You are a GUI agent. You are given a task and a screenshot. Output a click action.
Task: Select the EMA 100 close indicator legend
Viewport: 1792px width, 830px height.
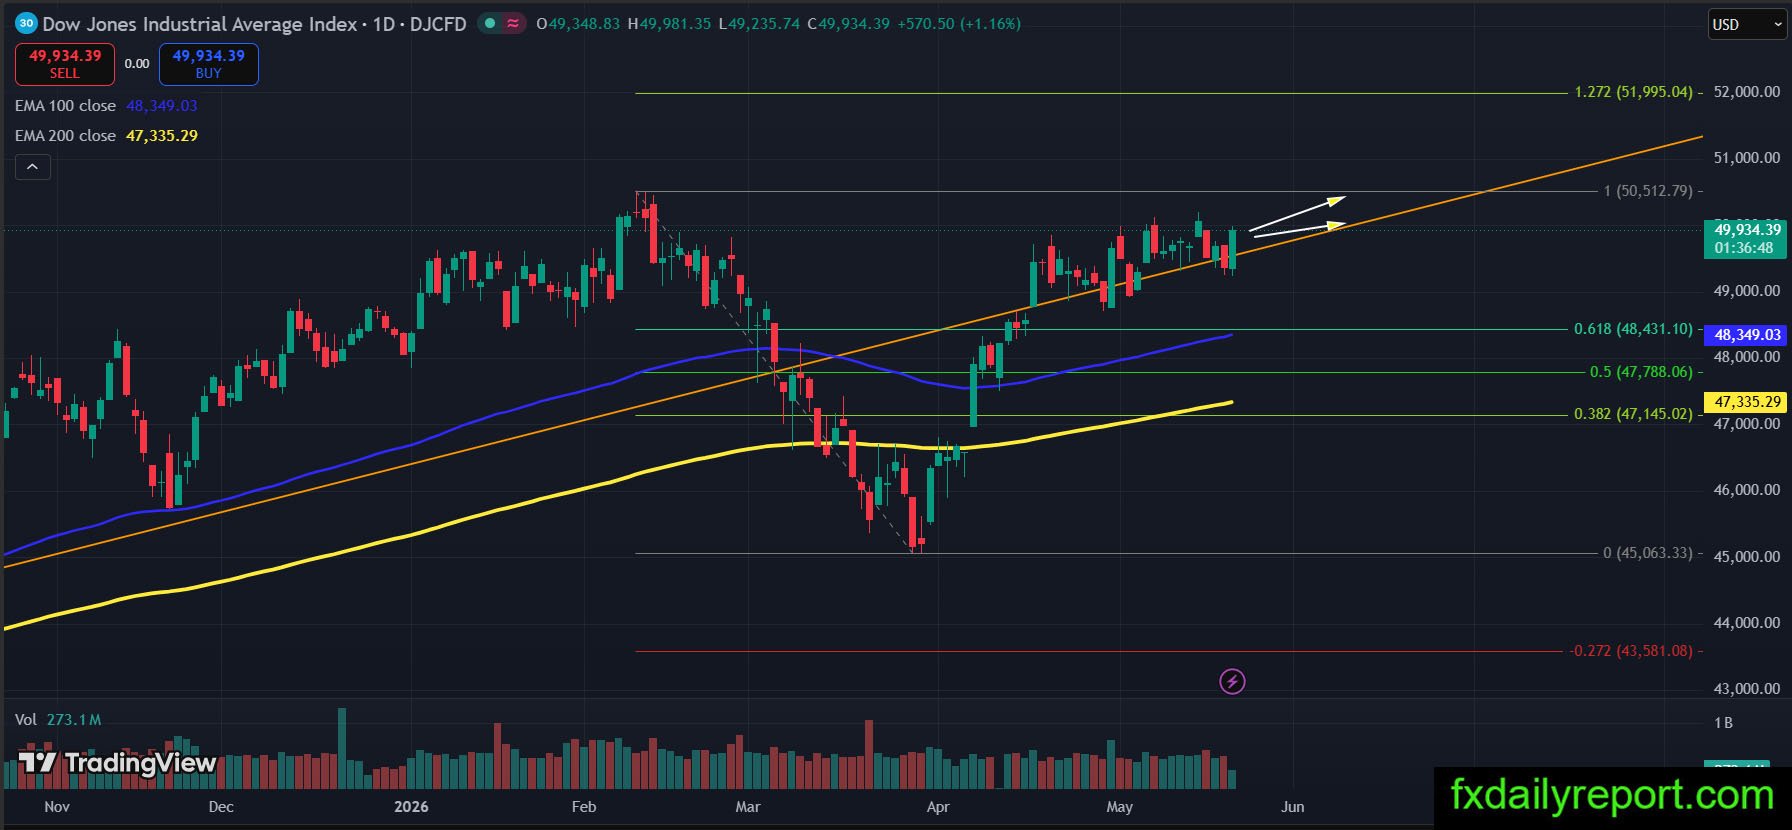[65, 106]
